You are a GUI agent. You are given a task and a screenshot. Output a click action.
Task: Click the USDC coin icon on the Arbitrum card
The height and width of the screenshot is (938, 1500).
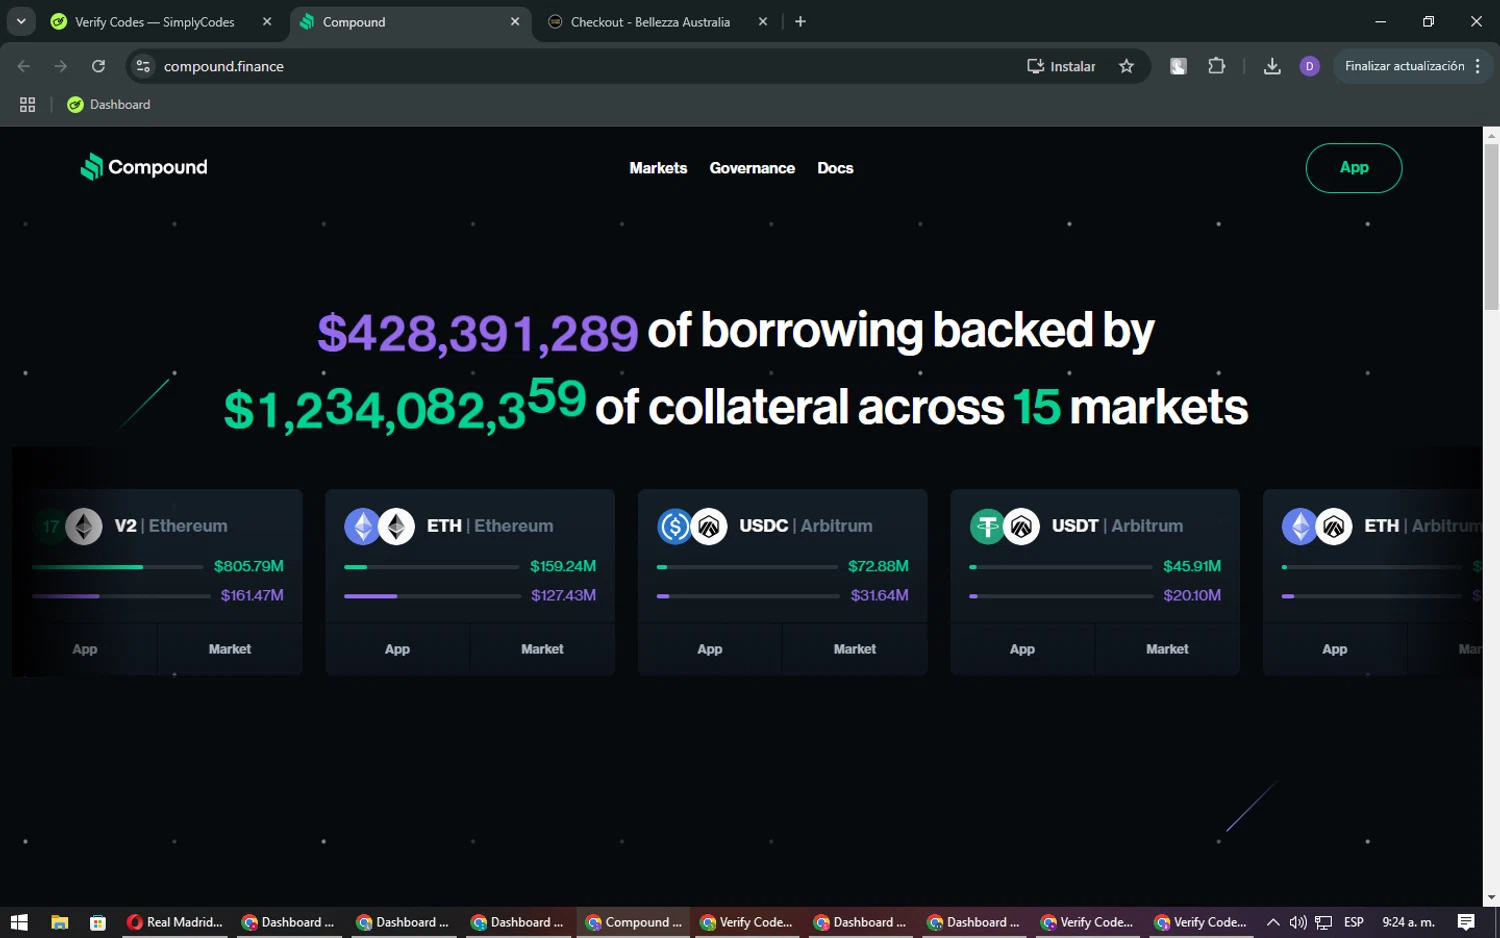click(x=675, y=526)
